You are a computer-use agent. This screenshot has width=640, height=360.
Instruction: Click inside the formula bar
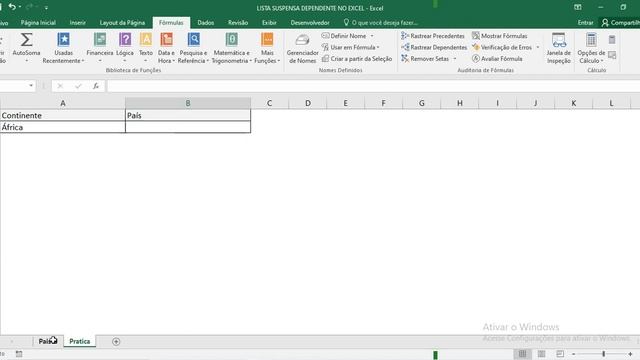373,86
